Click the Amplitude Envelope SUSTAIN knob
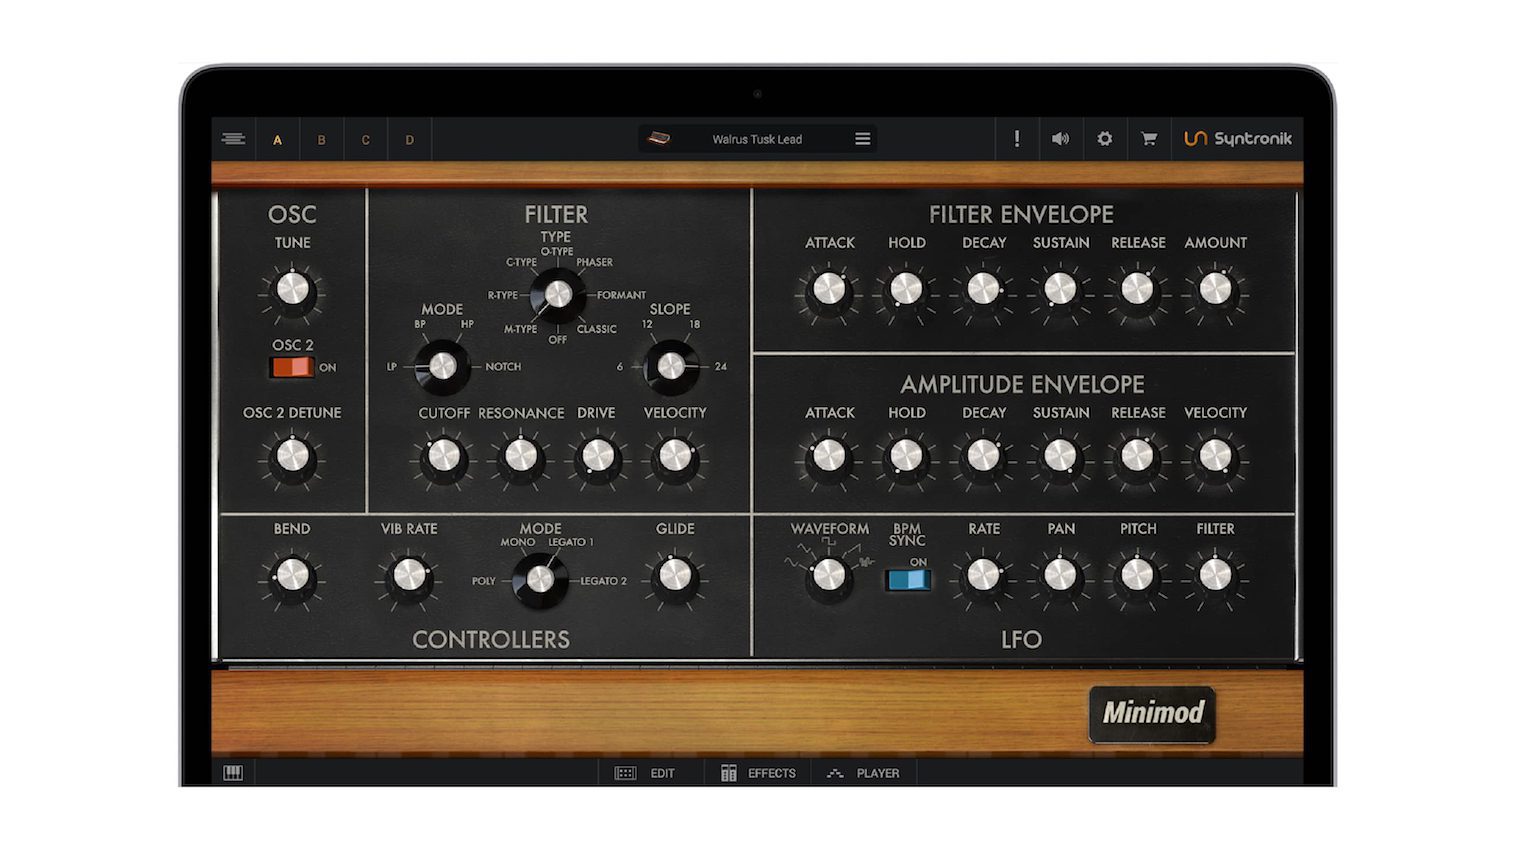Image resolution: width=1540 pixels, height=850 pixels. [1060, 456]
